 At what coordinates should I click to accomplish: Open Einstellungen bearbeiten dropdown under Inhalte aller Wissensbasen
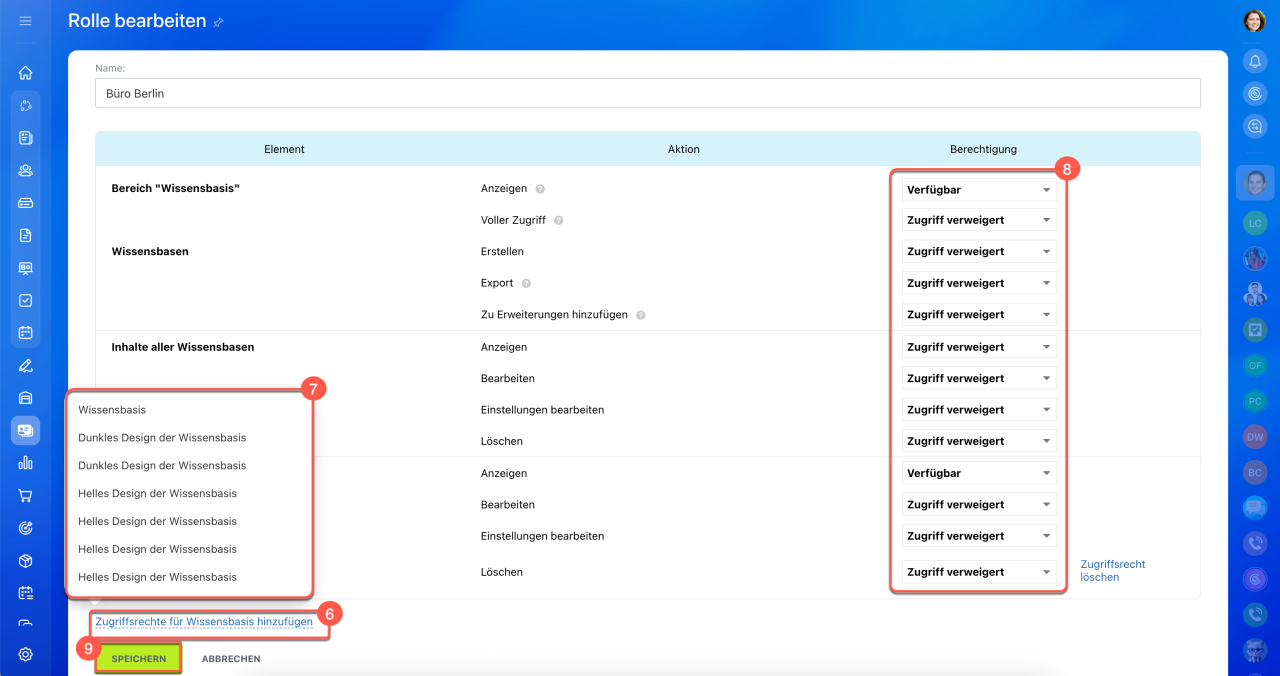pos(979,410)
